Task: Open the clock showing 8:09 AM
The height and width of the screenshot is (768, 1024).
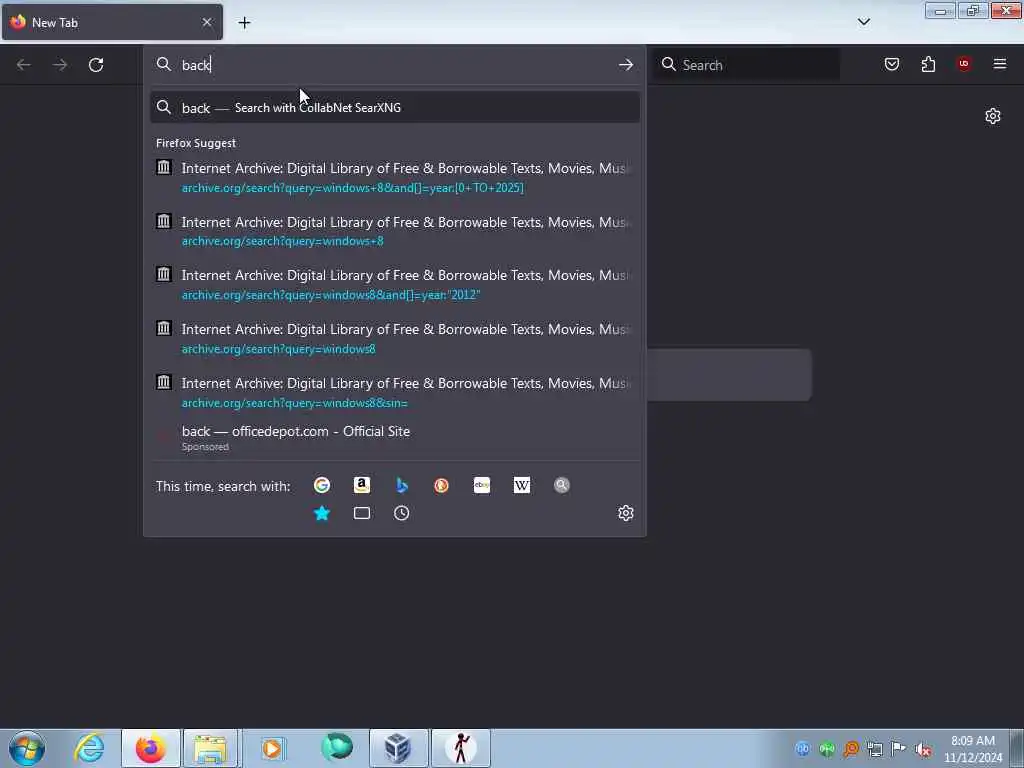Action: [972, 749]
